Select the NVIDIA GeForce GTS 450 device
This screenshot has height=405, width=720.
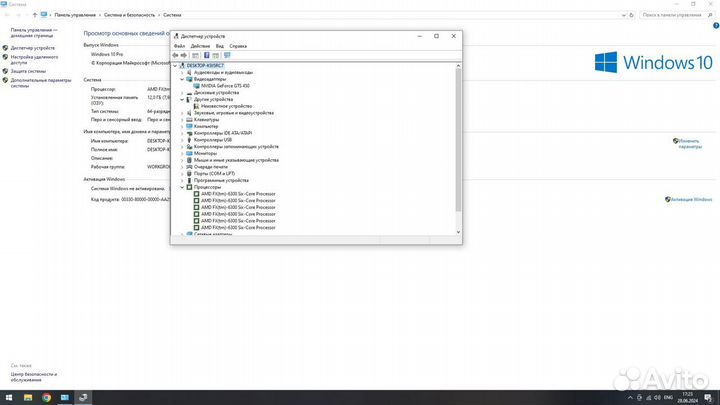pos(225,86)
